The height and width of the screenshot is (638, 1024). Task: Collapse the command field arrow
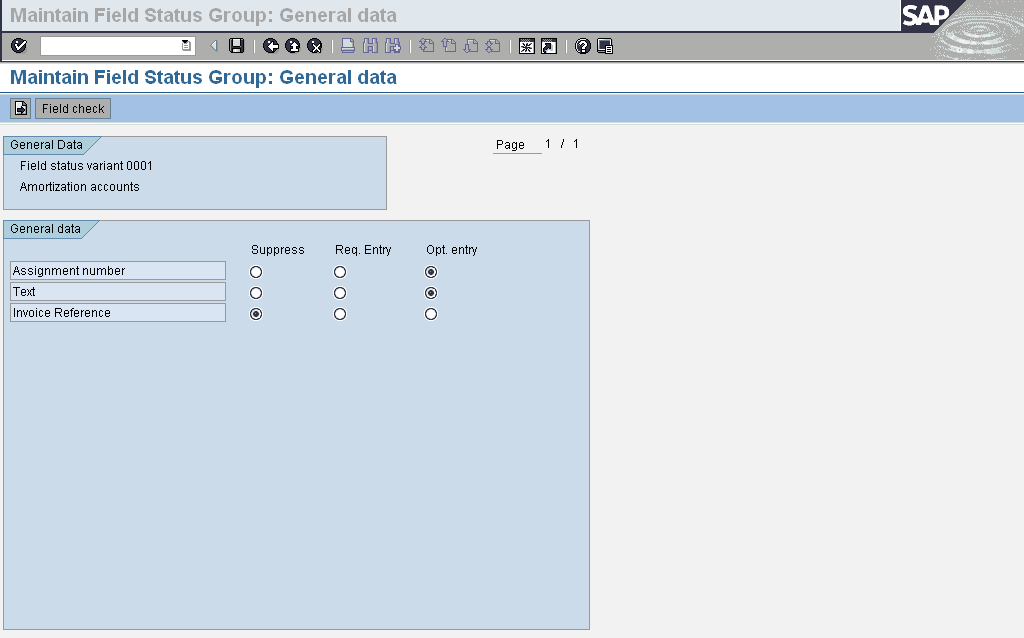(x=214, y=46)
